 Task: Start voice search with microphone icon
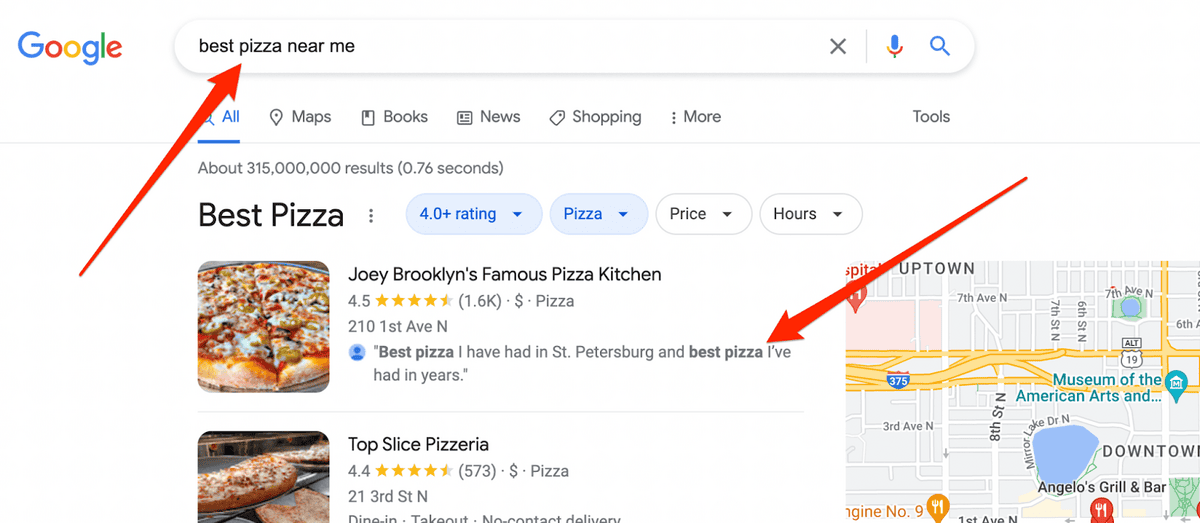(x=894, y=46)
